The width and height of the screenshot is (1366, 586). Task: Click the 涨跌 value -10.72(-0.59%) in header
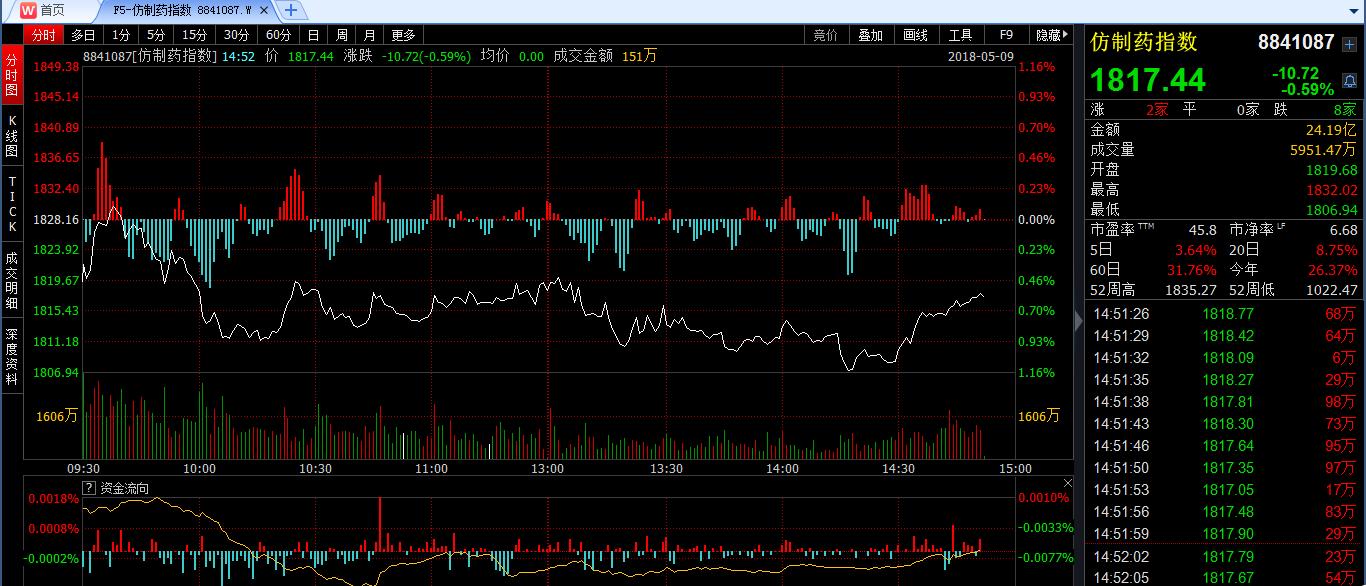tap(426, 56)
